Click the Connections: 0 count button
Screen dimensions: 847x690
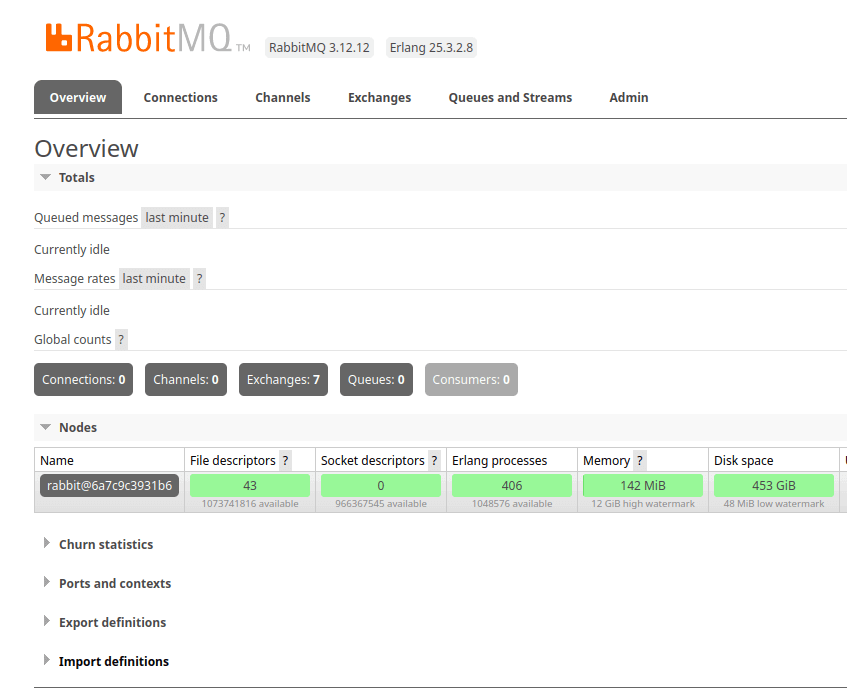(83, 380)
